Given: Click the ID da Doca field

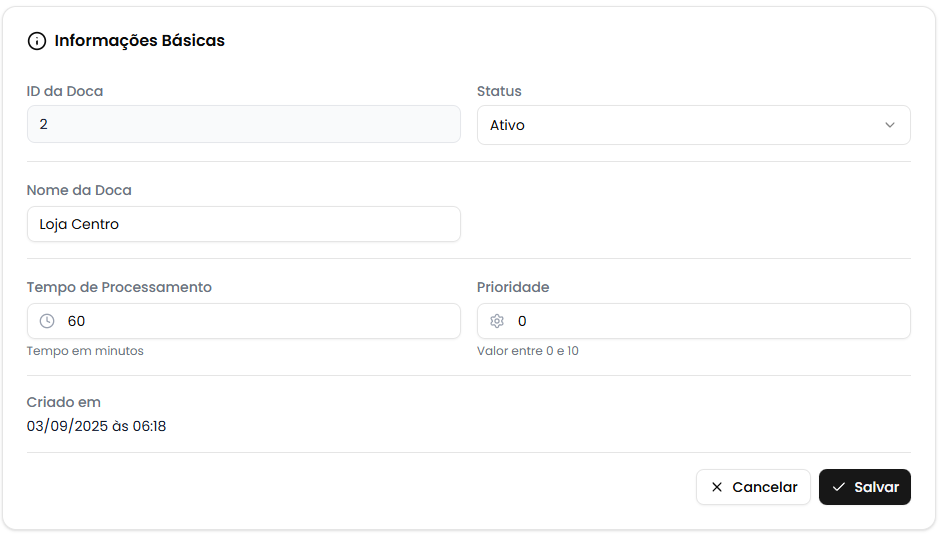Looking at the screenshot, I should [x=243, y=125].
